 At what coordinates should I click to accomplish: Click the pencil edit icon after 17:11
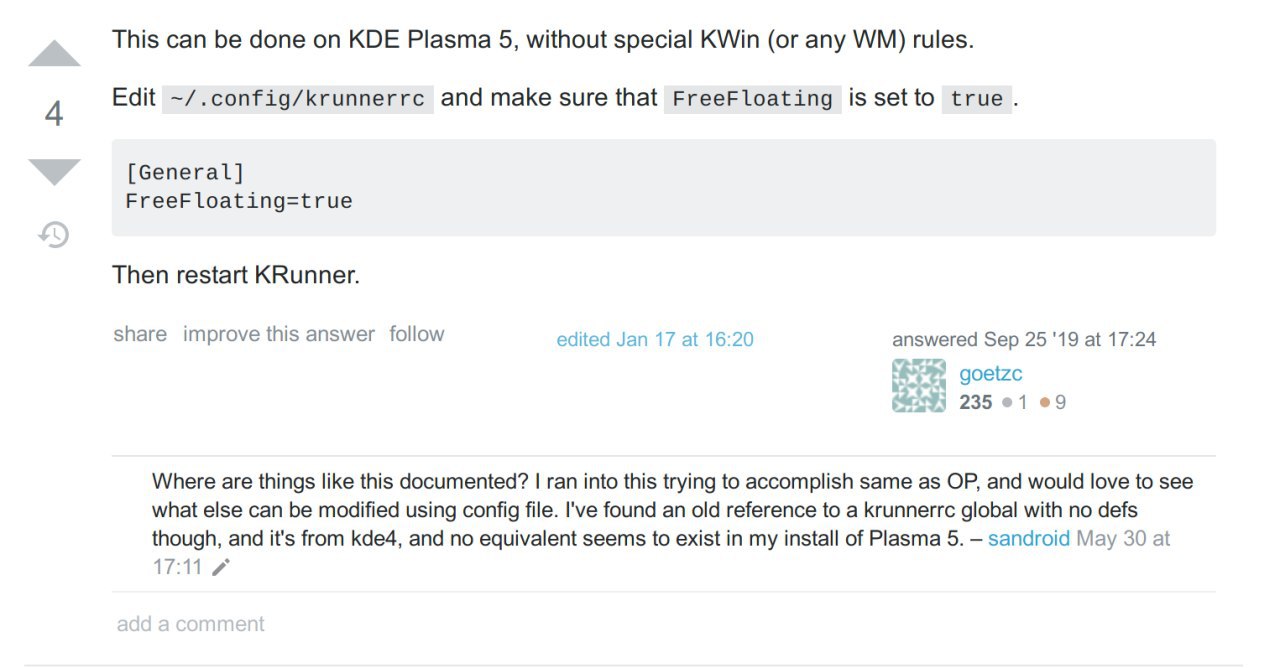point(221,568)
